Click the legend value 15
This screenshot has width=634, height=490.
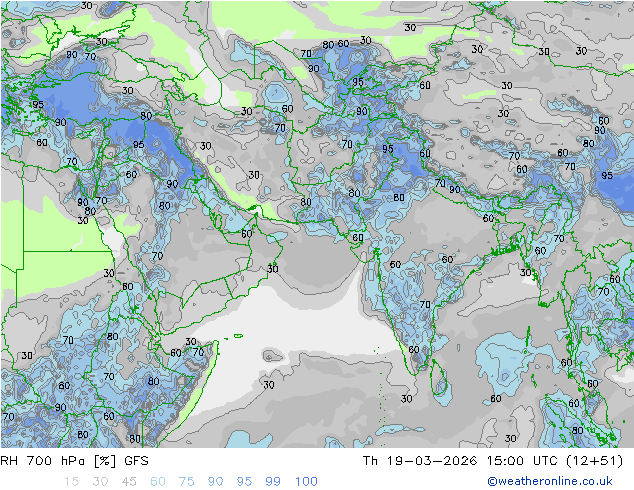71,482
